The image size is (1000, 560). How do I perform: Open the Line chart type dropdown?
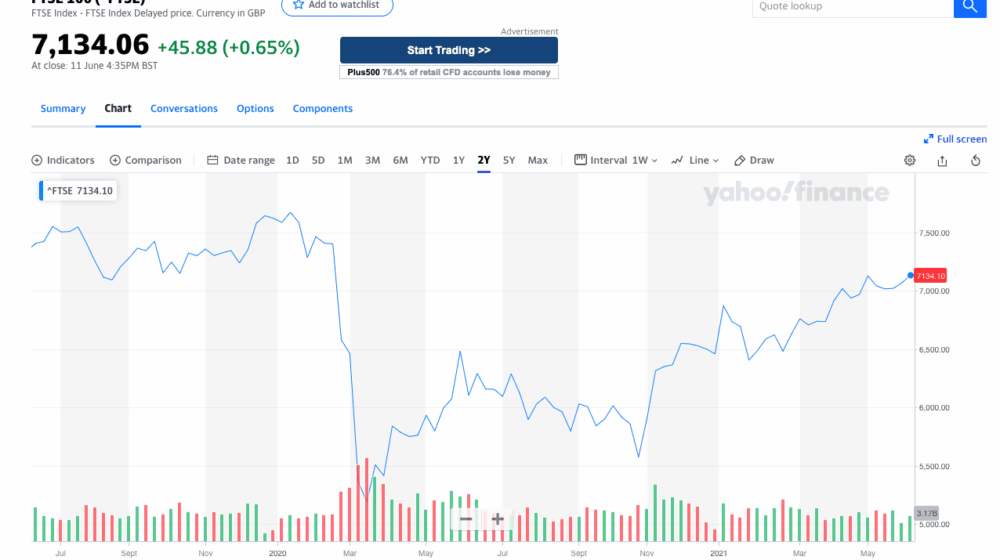[x=695, y=160]
